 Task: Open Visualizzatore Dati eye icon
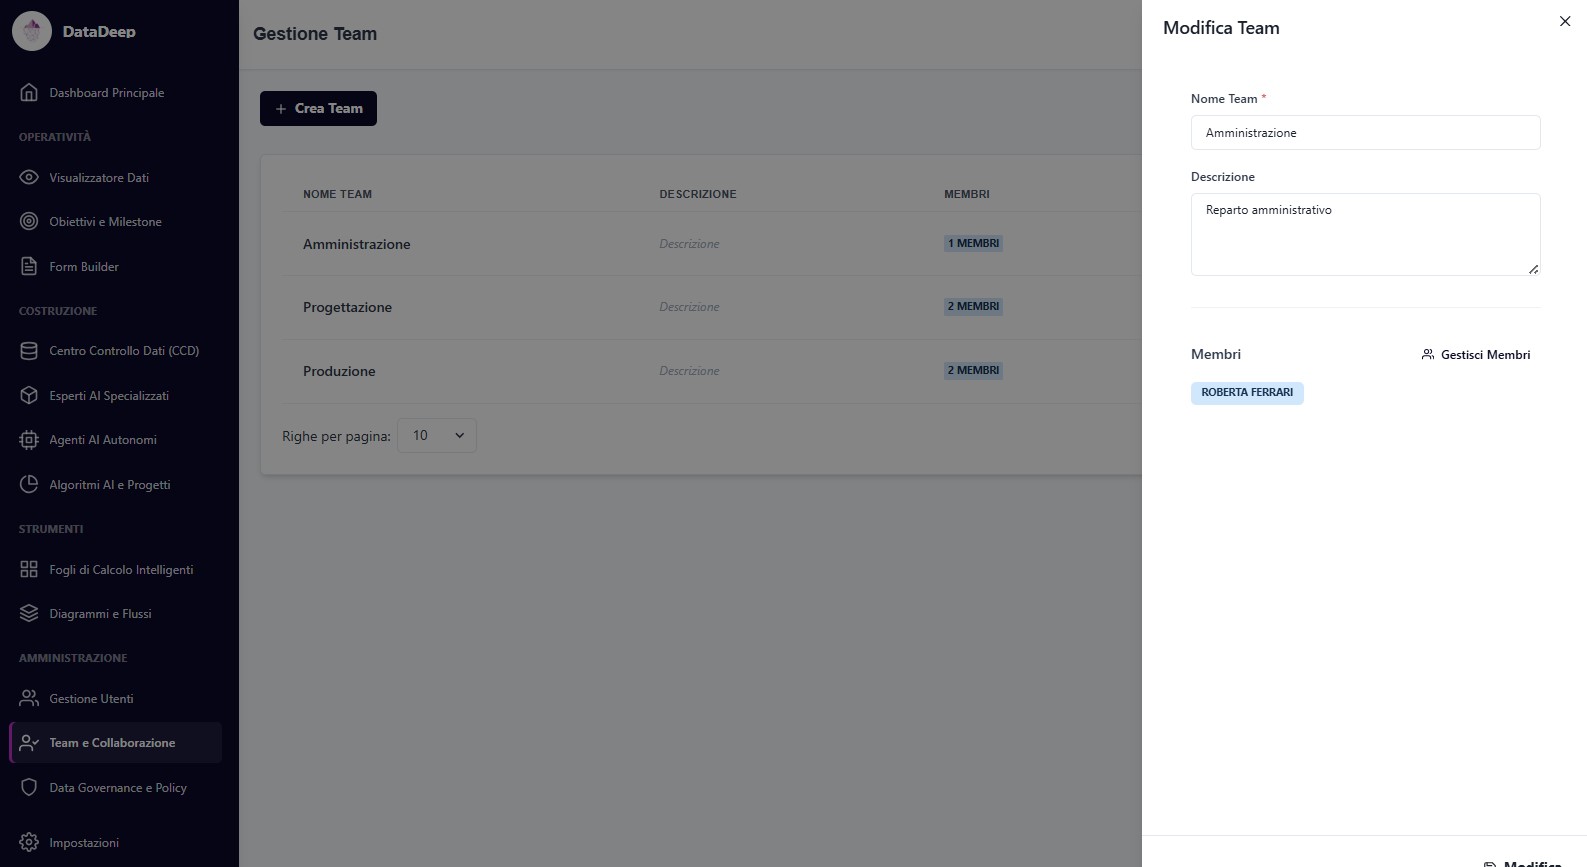(x=29, y=178)
